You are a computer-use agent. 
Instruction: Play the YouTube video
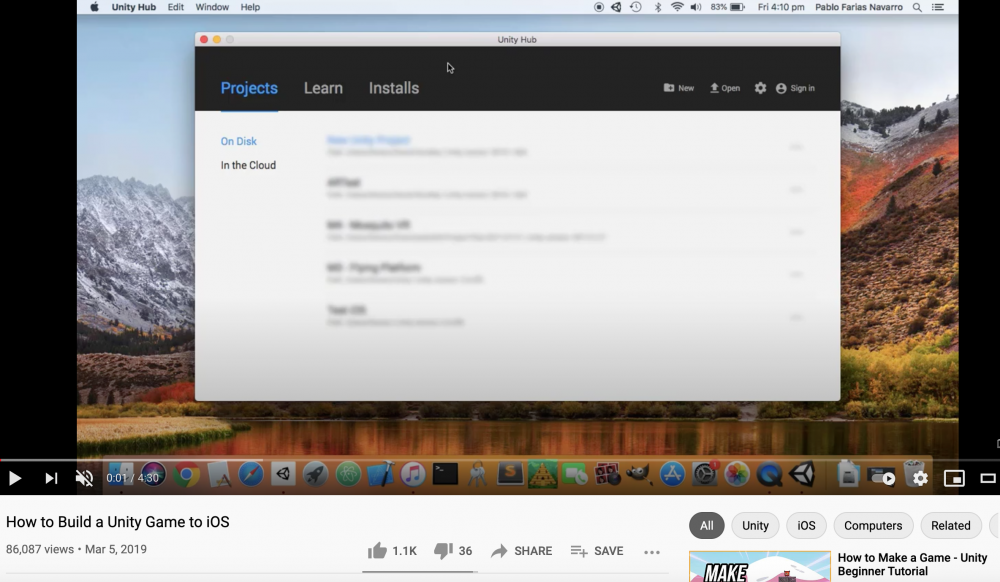(15, 478)
